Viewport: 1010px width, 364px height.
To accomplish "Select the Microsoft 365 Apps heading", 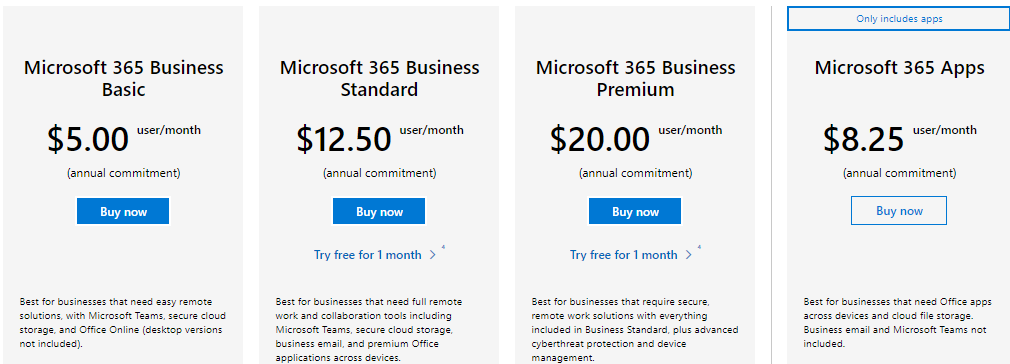I will pos(899,68).
